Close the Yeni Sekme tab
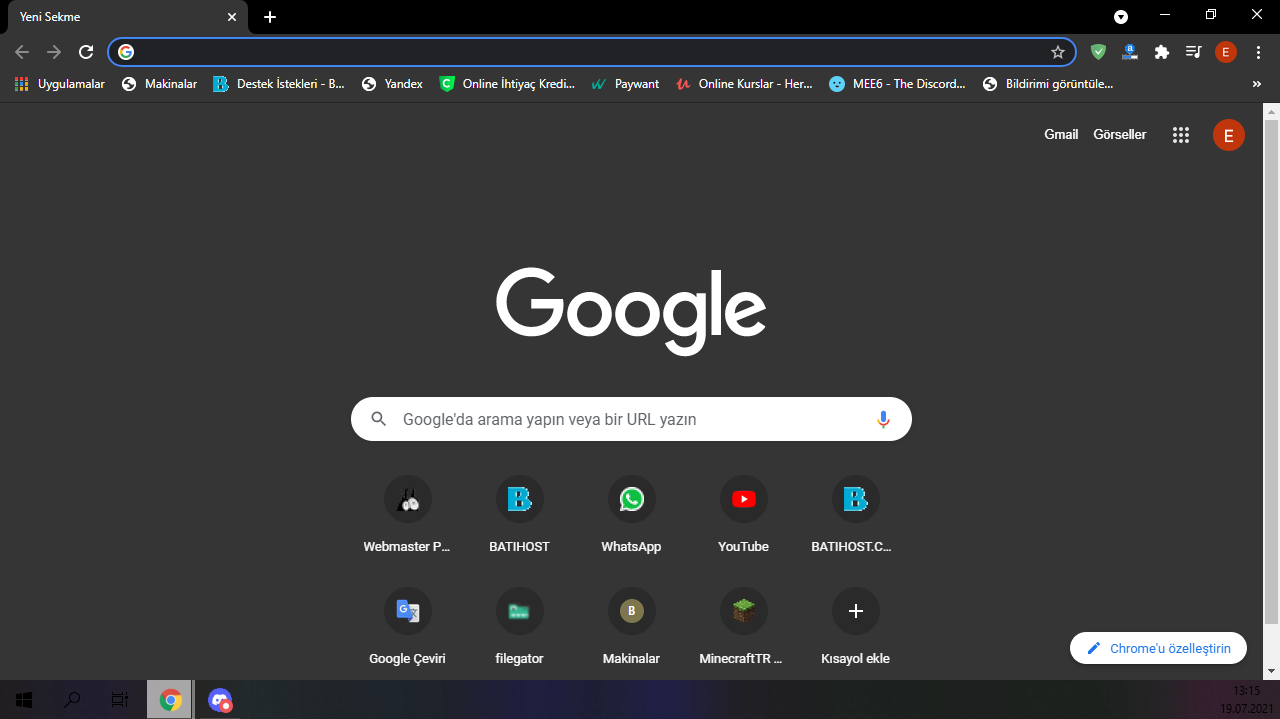Screen dimensions: 1280x719 pyautogui.click(x=232, y=17)
